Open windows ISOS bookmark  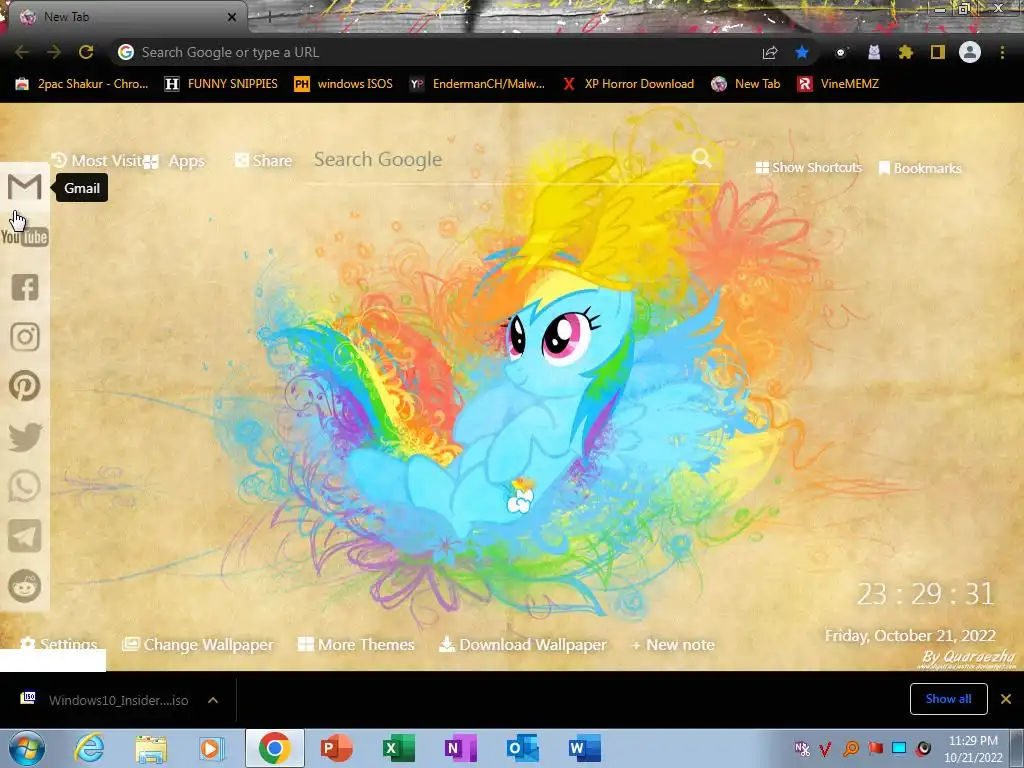click(344, 84)
